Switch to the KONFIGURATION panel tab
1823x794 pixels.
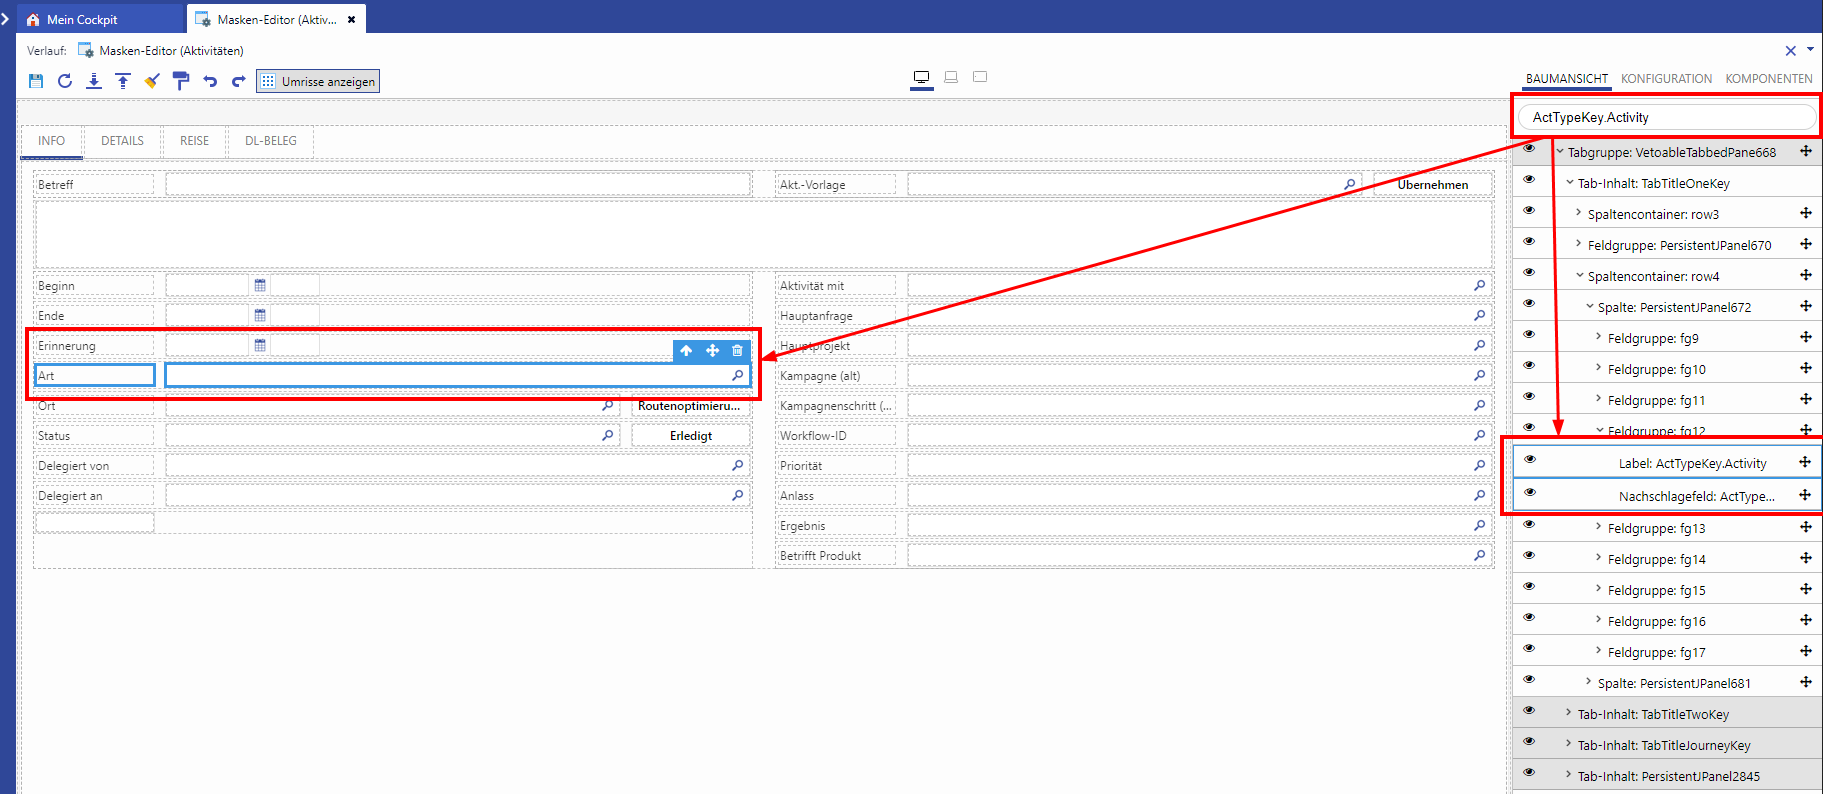1665,79
